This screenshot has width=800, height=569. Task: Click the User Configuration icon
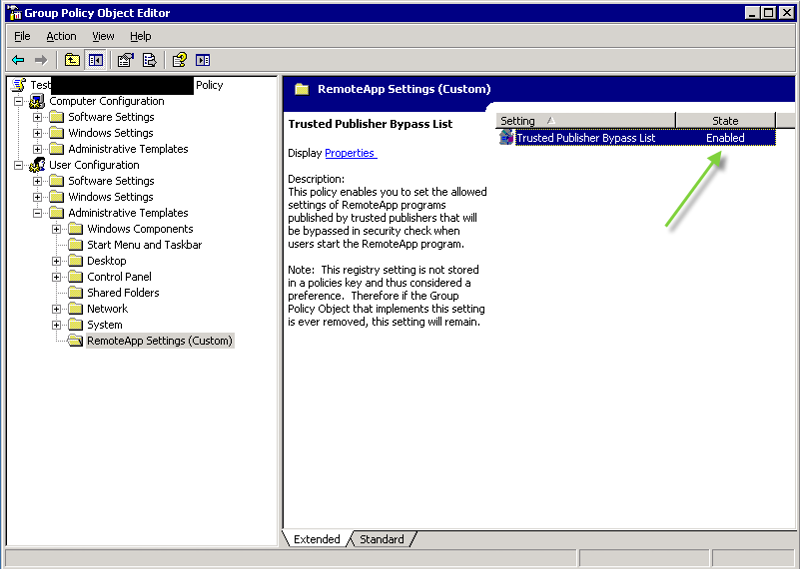(x=37, y=165)
